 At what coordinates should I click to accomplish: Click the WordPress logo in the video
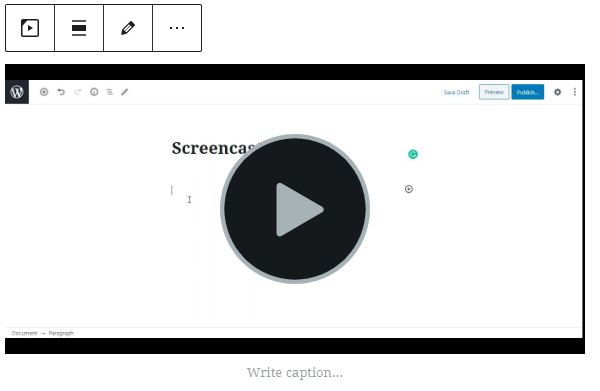tap(17, 92)
